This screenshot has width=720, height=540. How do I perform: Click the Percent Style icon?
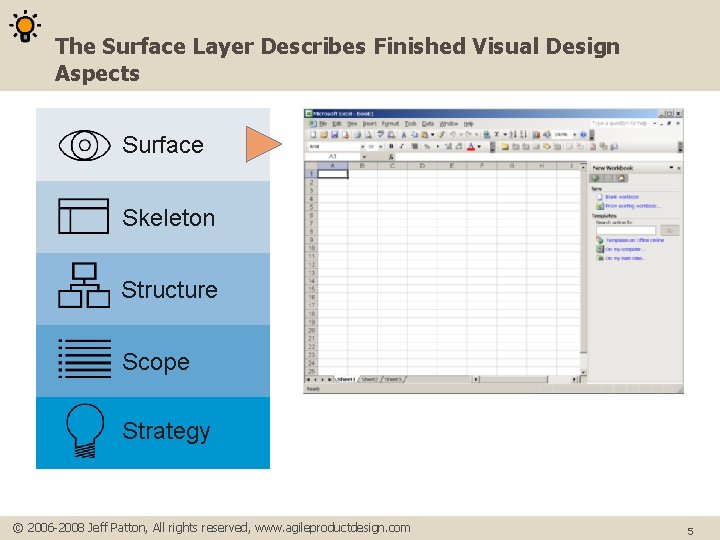point(427,146)
